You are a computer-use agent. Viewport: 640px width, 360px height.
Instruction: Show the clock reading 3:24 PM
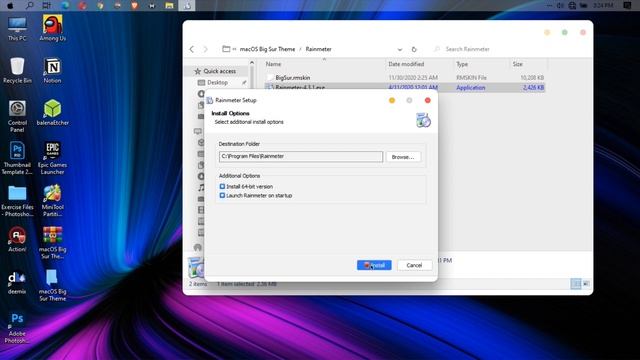point(603,5)
